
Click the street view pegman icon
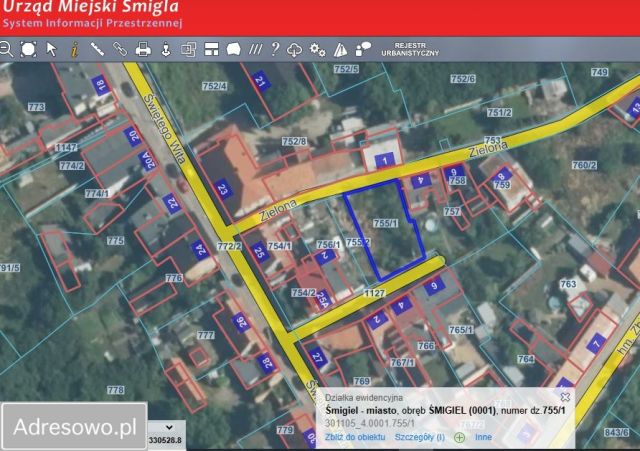tap(166, 49)
